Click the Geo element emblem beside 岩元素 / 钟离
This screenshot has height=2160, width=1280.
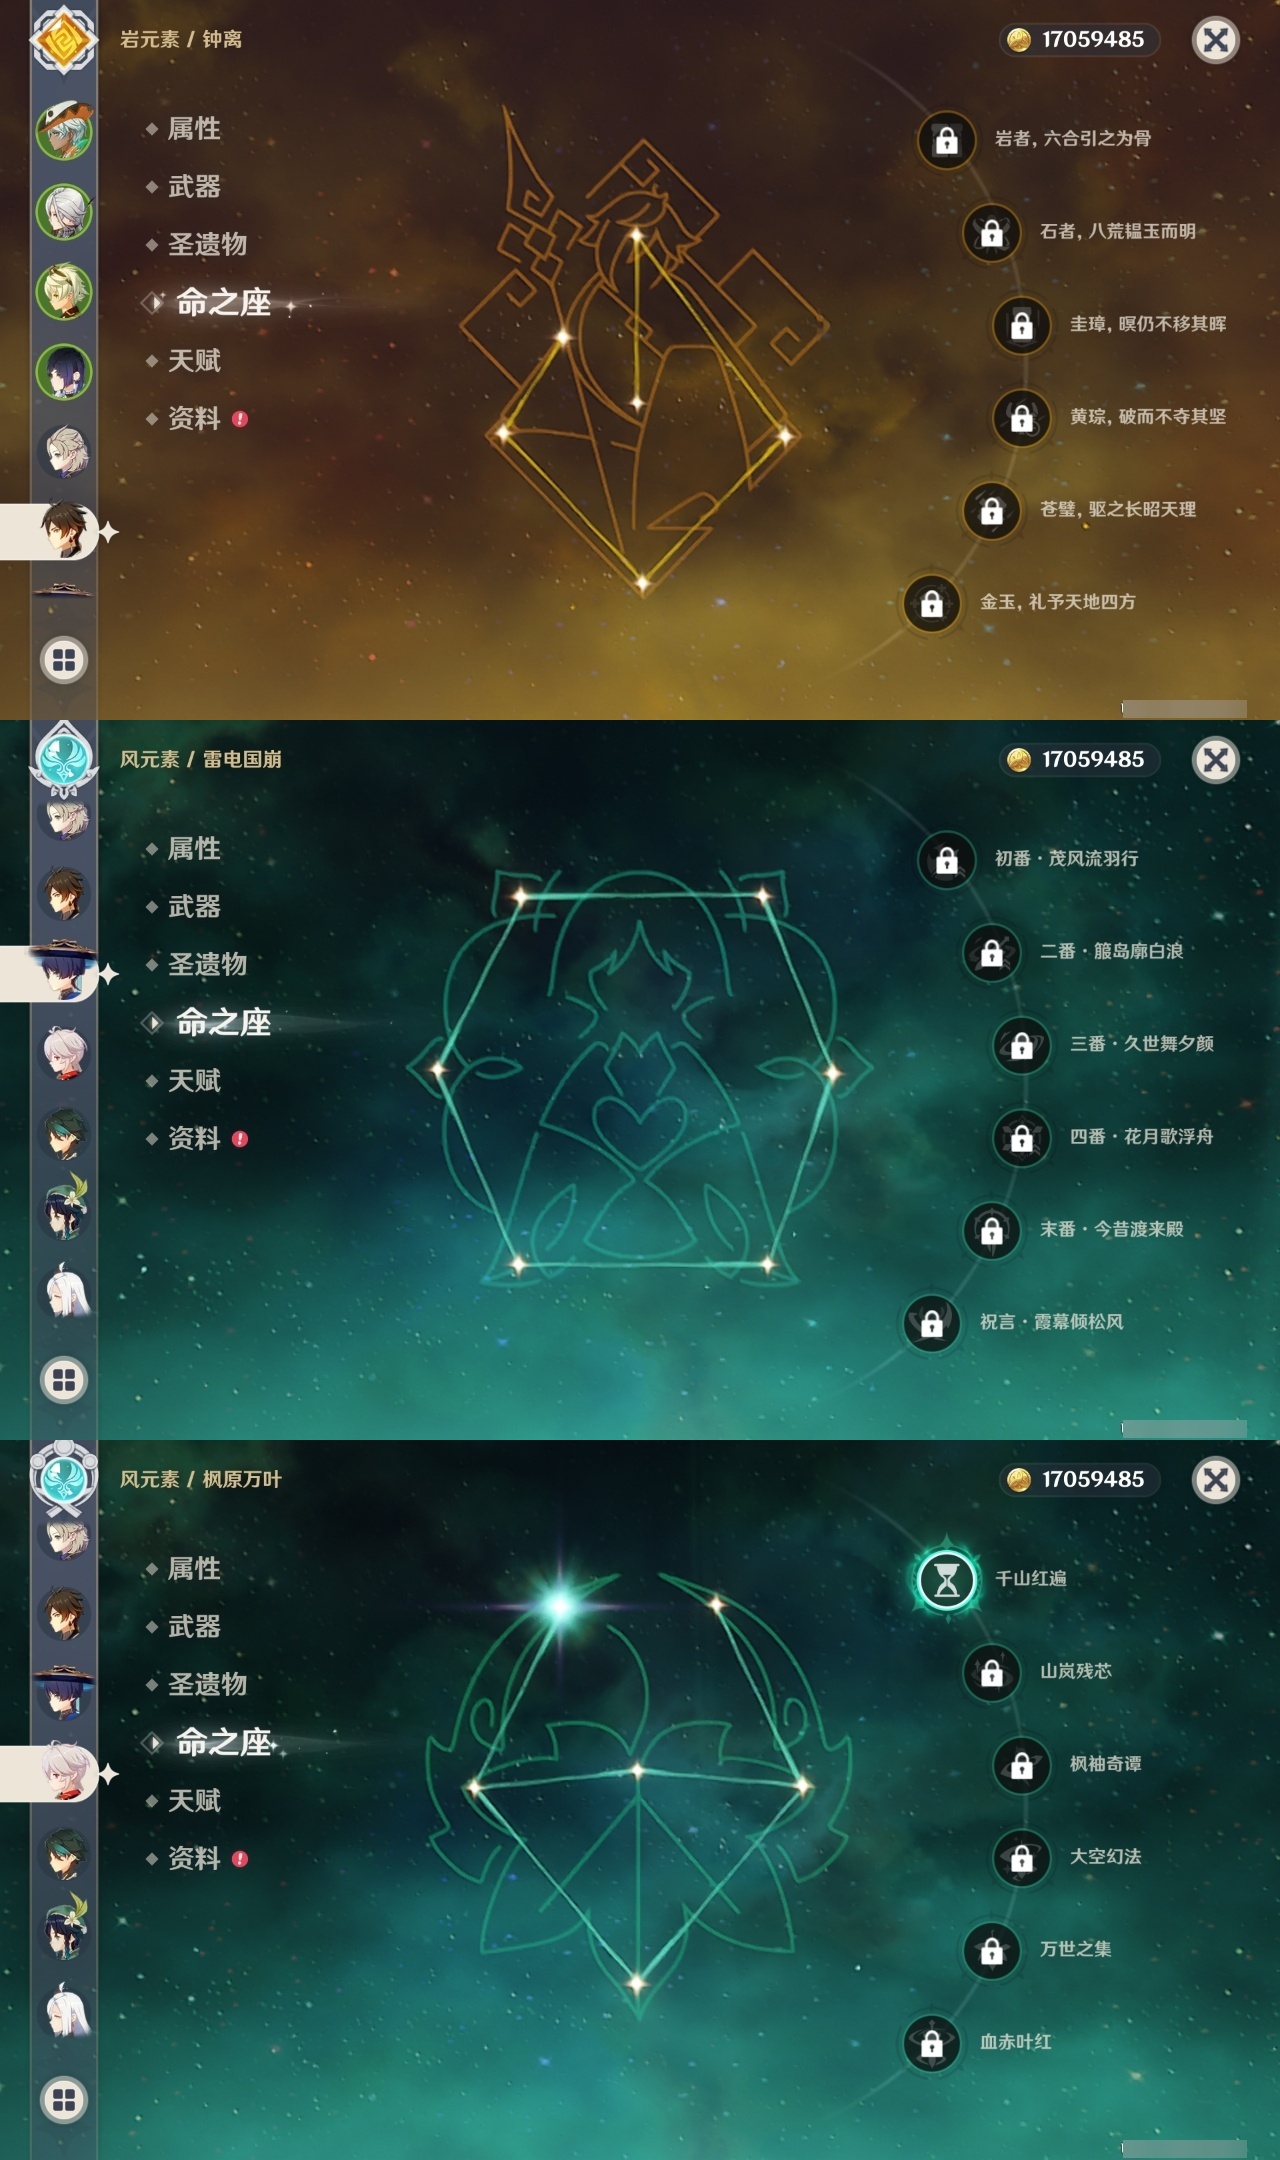[x=64, y=40]
